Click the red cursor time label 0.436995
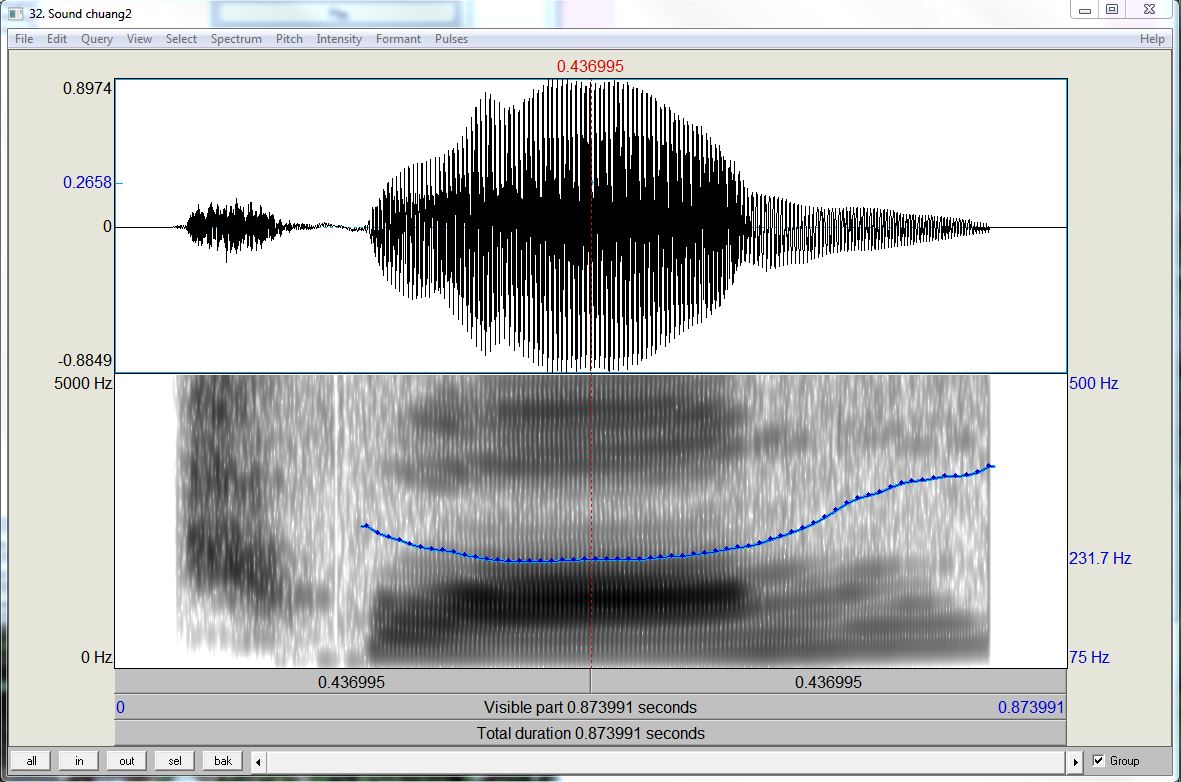 [x=590, y=66]
